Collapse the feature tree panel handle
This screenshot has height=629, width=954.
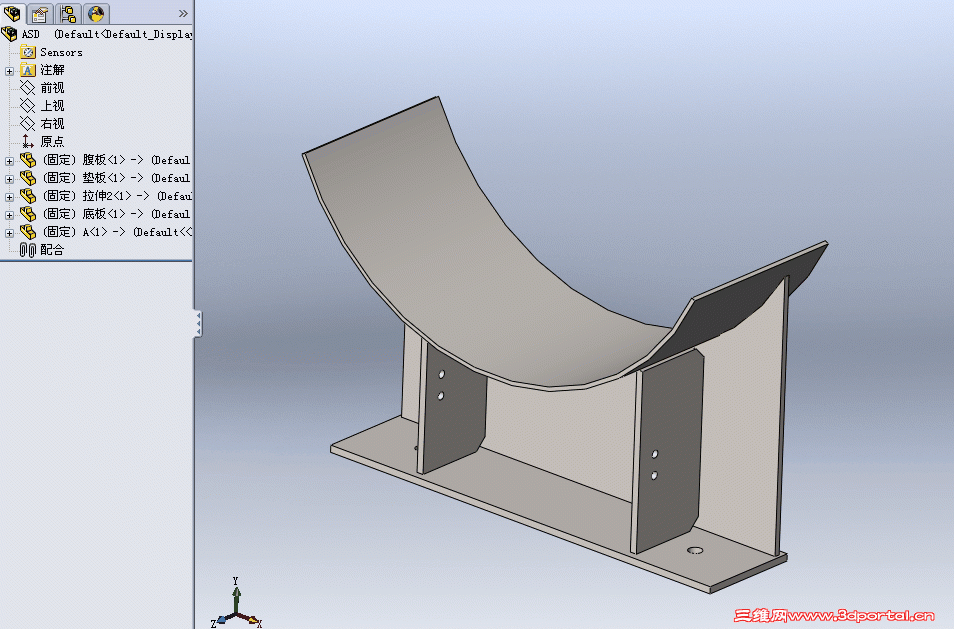[198, 323]
